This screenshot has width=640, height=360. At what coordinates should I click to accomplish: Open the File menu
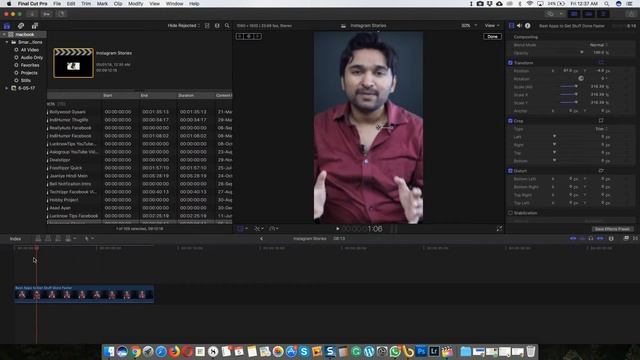click(x=57, y=4)
